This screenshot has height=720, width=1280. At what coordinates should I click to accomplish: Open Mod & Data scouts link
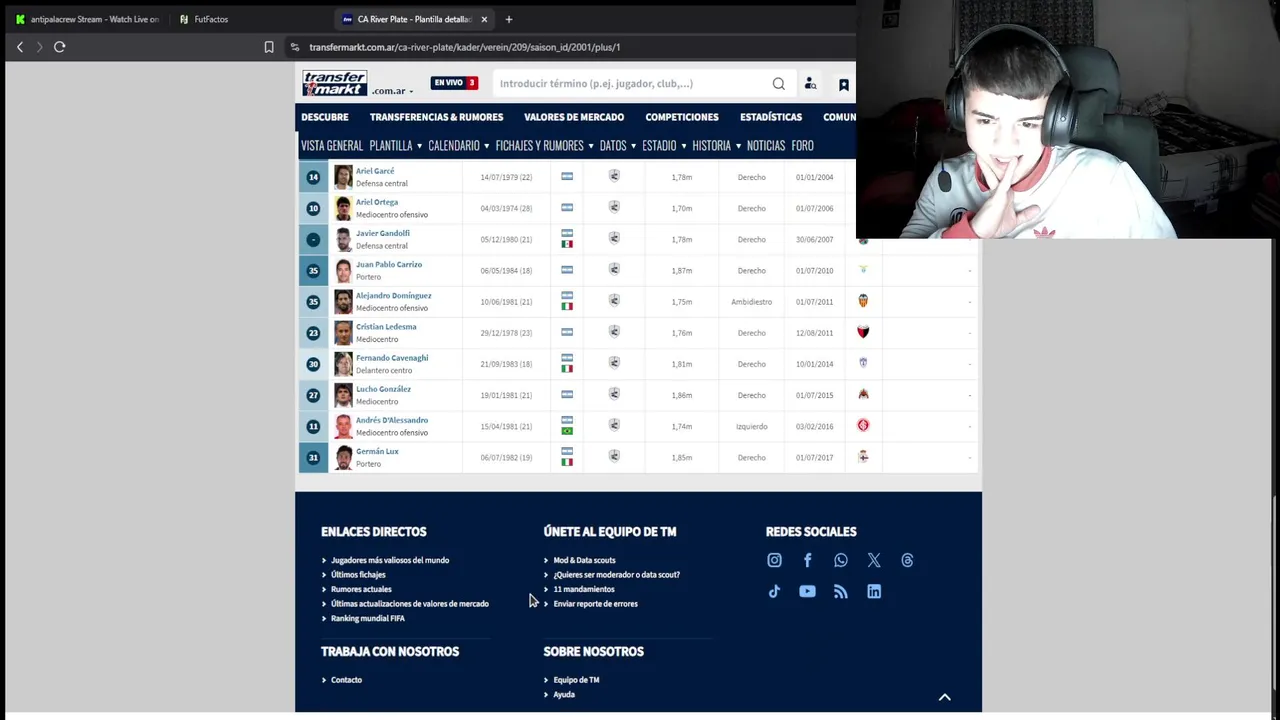[x=584, y=560]
